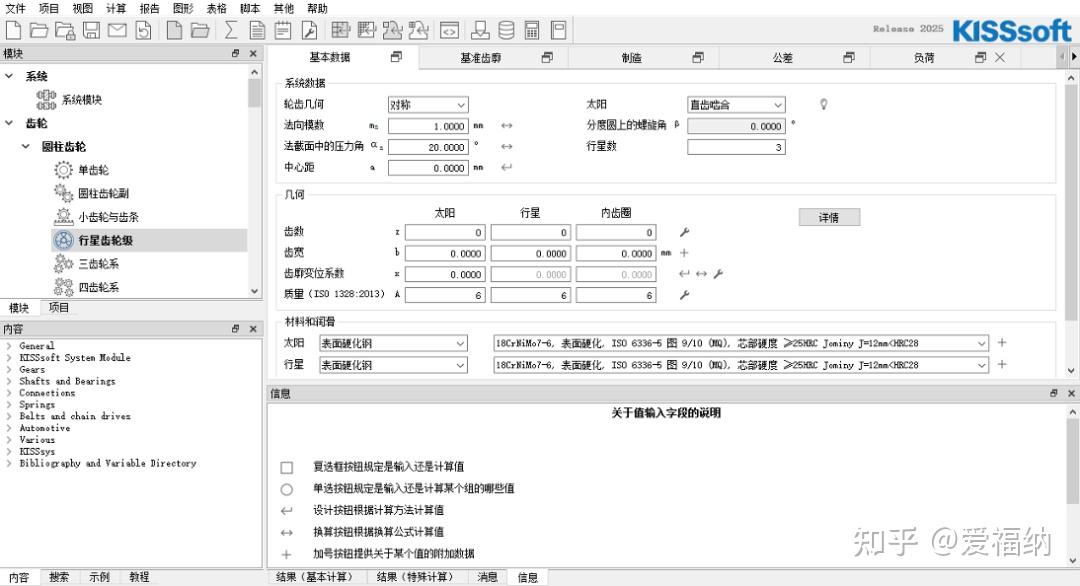The image size is (1080, 586).
Task: Click the lightbulb hint icon beside 直齿啮合
Action: point(823,105)
